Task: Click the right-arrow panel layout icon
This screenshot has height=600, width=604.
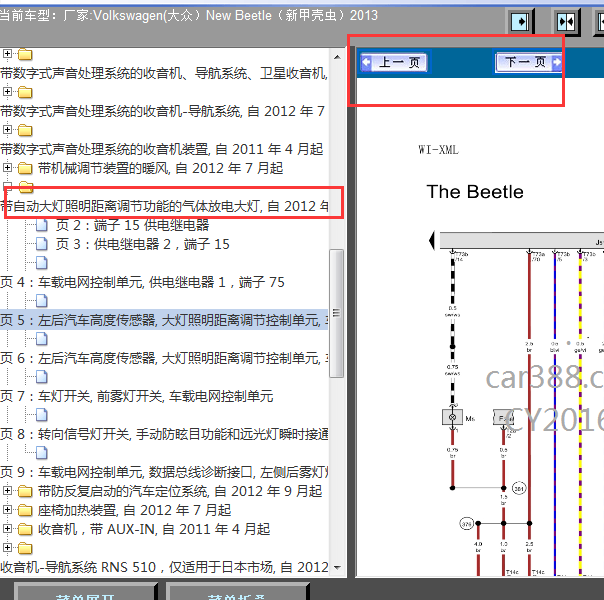Action: (x=520, y=22)
